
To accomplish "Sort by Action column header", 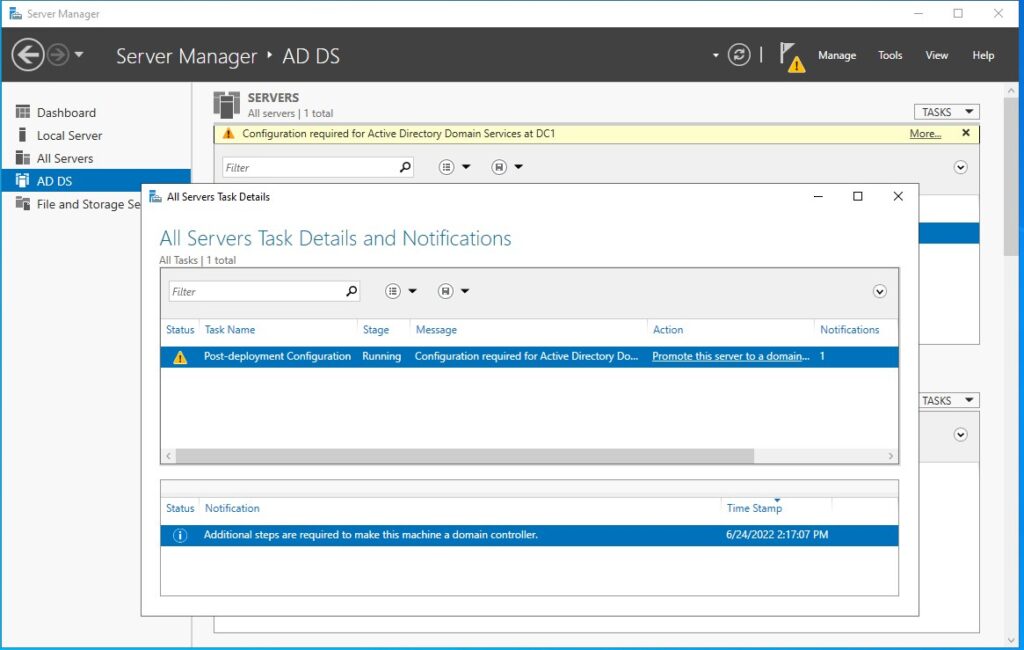I will 668,330.
